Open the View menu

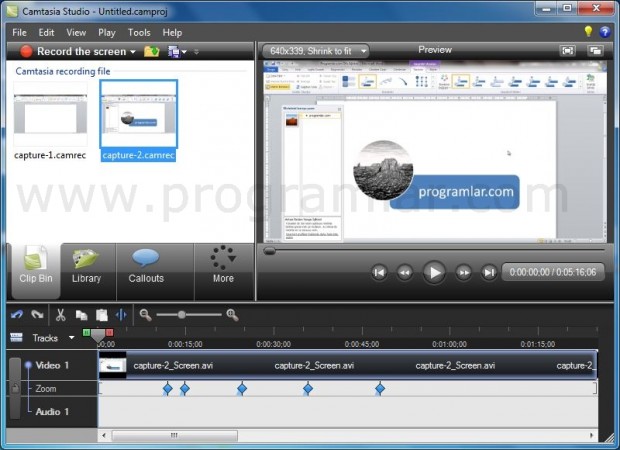click(x=76, y=32)
